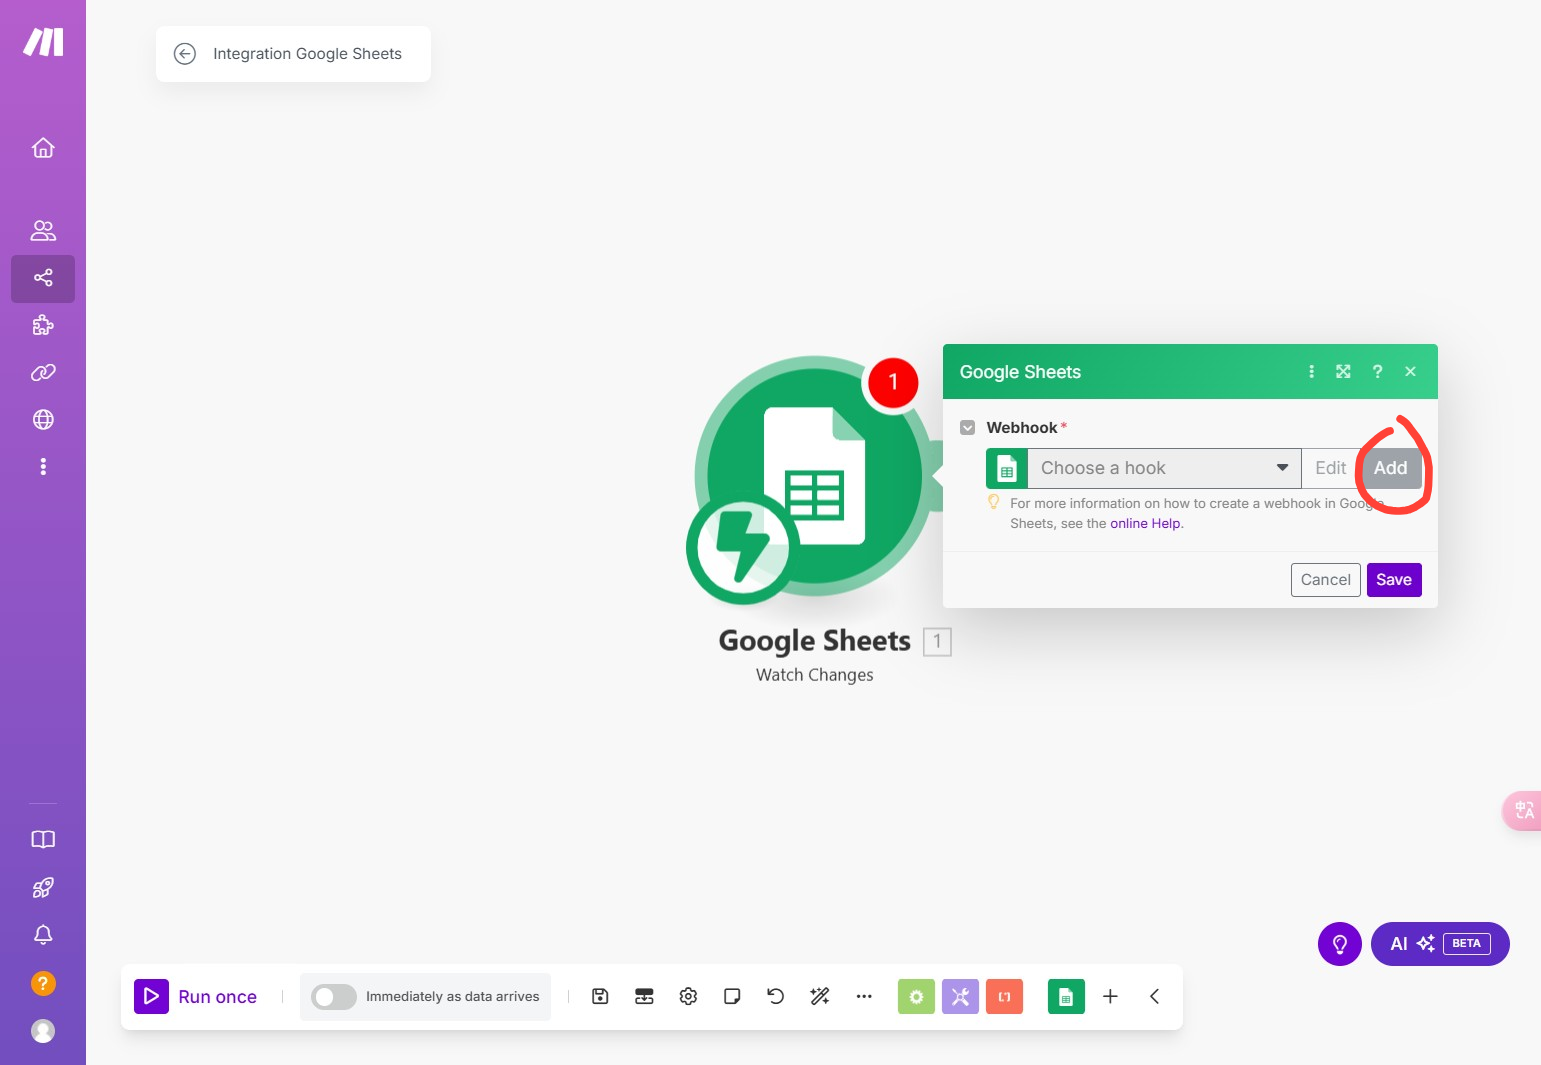Open Scenario settings gear icon

688,996
